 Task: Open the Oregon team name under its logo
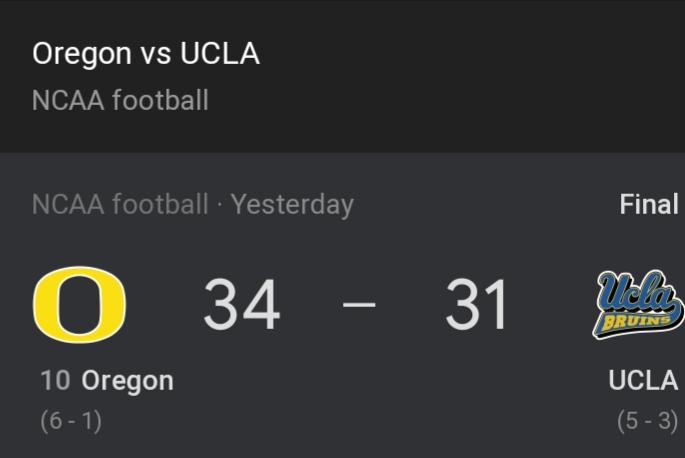pos(127,381)
